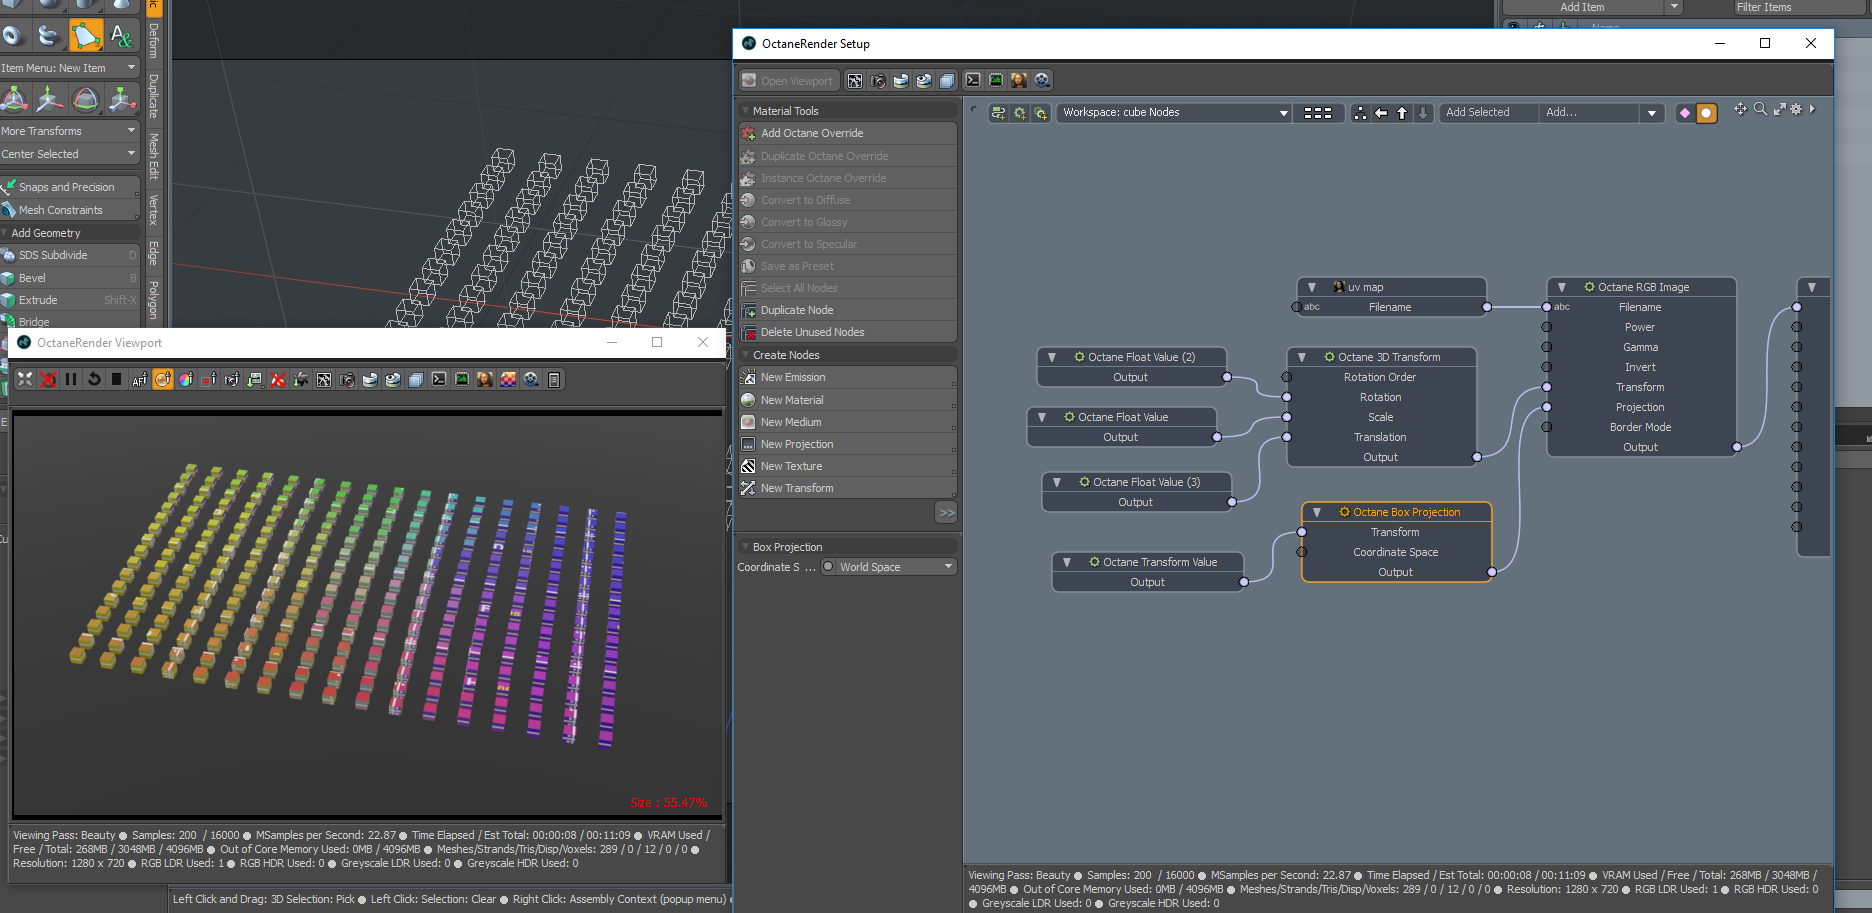Collapse the Octane RGB Image node
The image size is (1872, 913).
click(x=1562, y=287)
